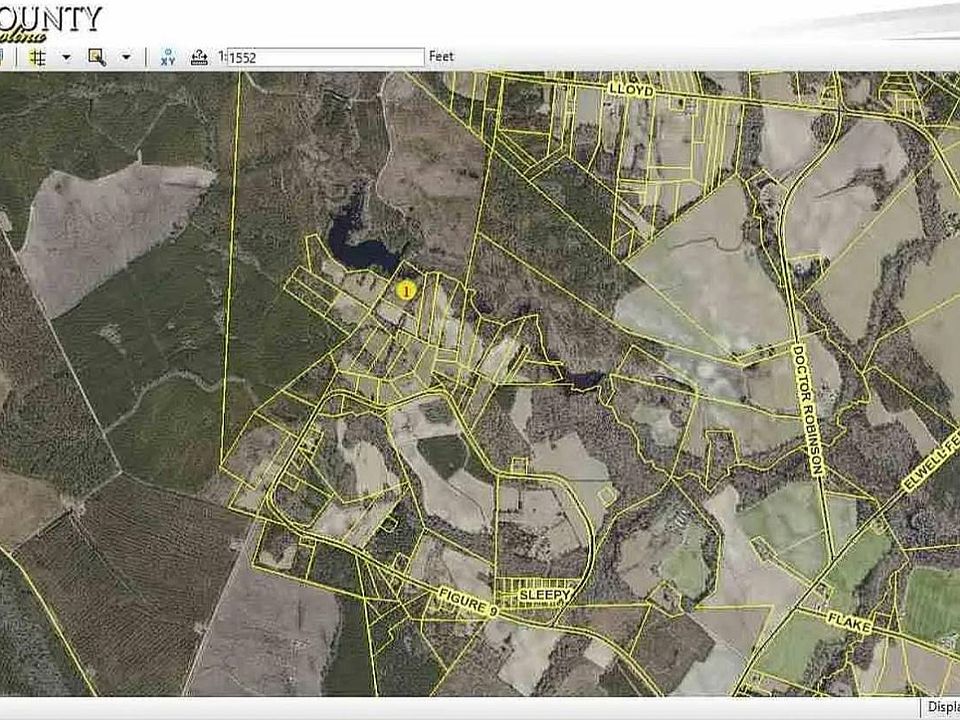Click the XY coordinates tool icon
The height and width of the screenshot is (720, 960).
167,58
